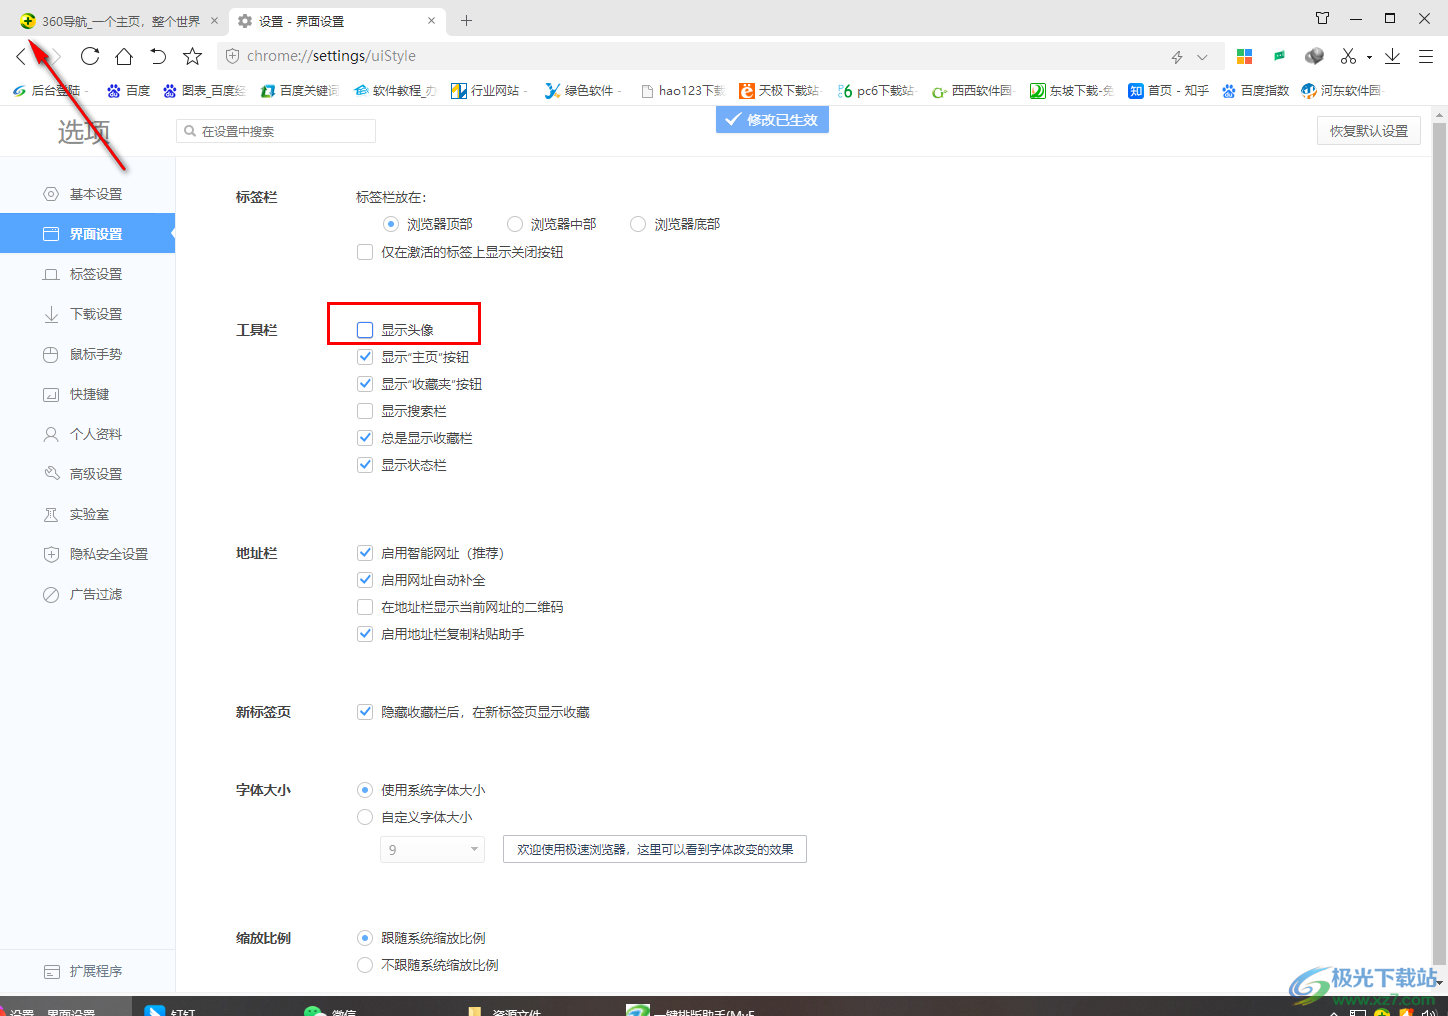Image resolution: width=1448 pixels, height=1016 pixels.
Task: Toggle 总是显示收藏栏 checkbox
Action: 365,438
